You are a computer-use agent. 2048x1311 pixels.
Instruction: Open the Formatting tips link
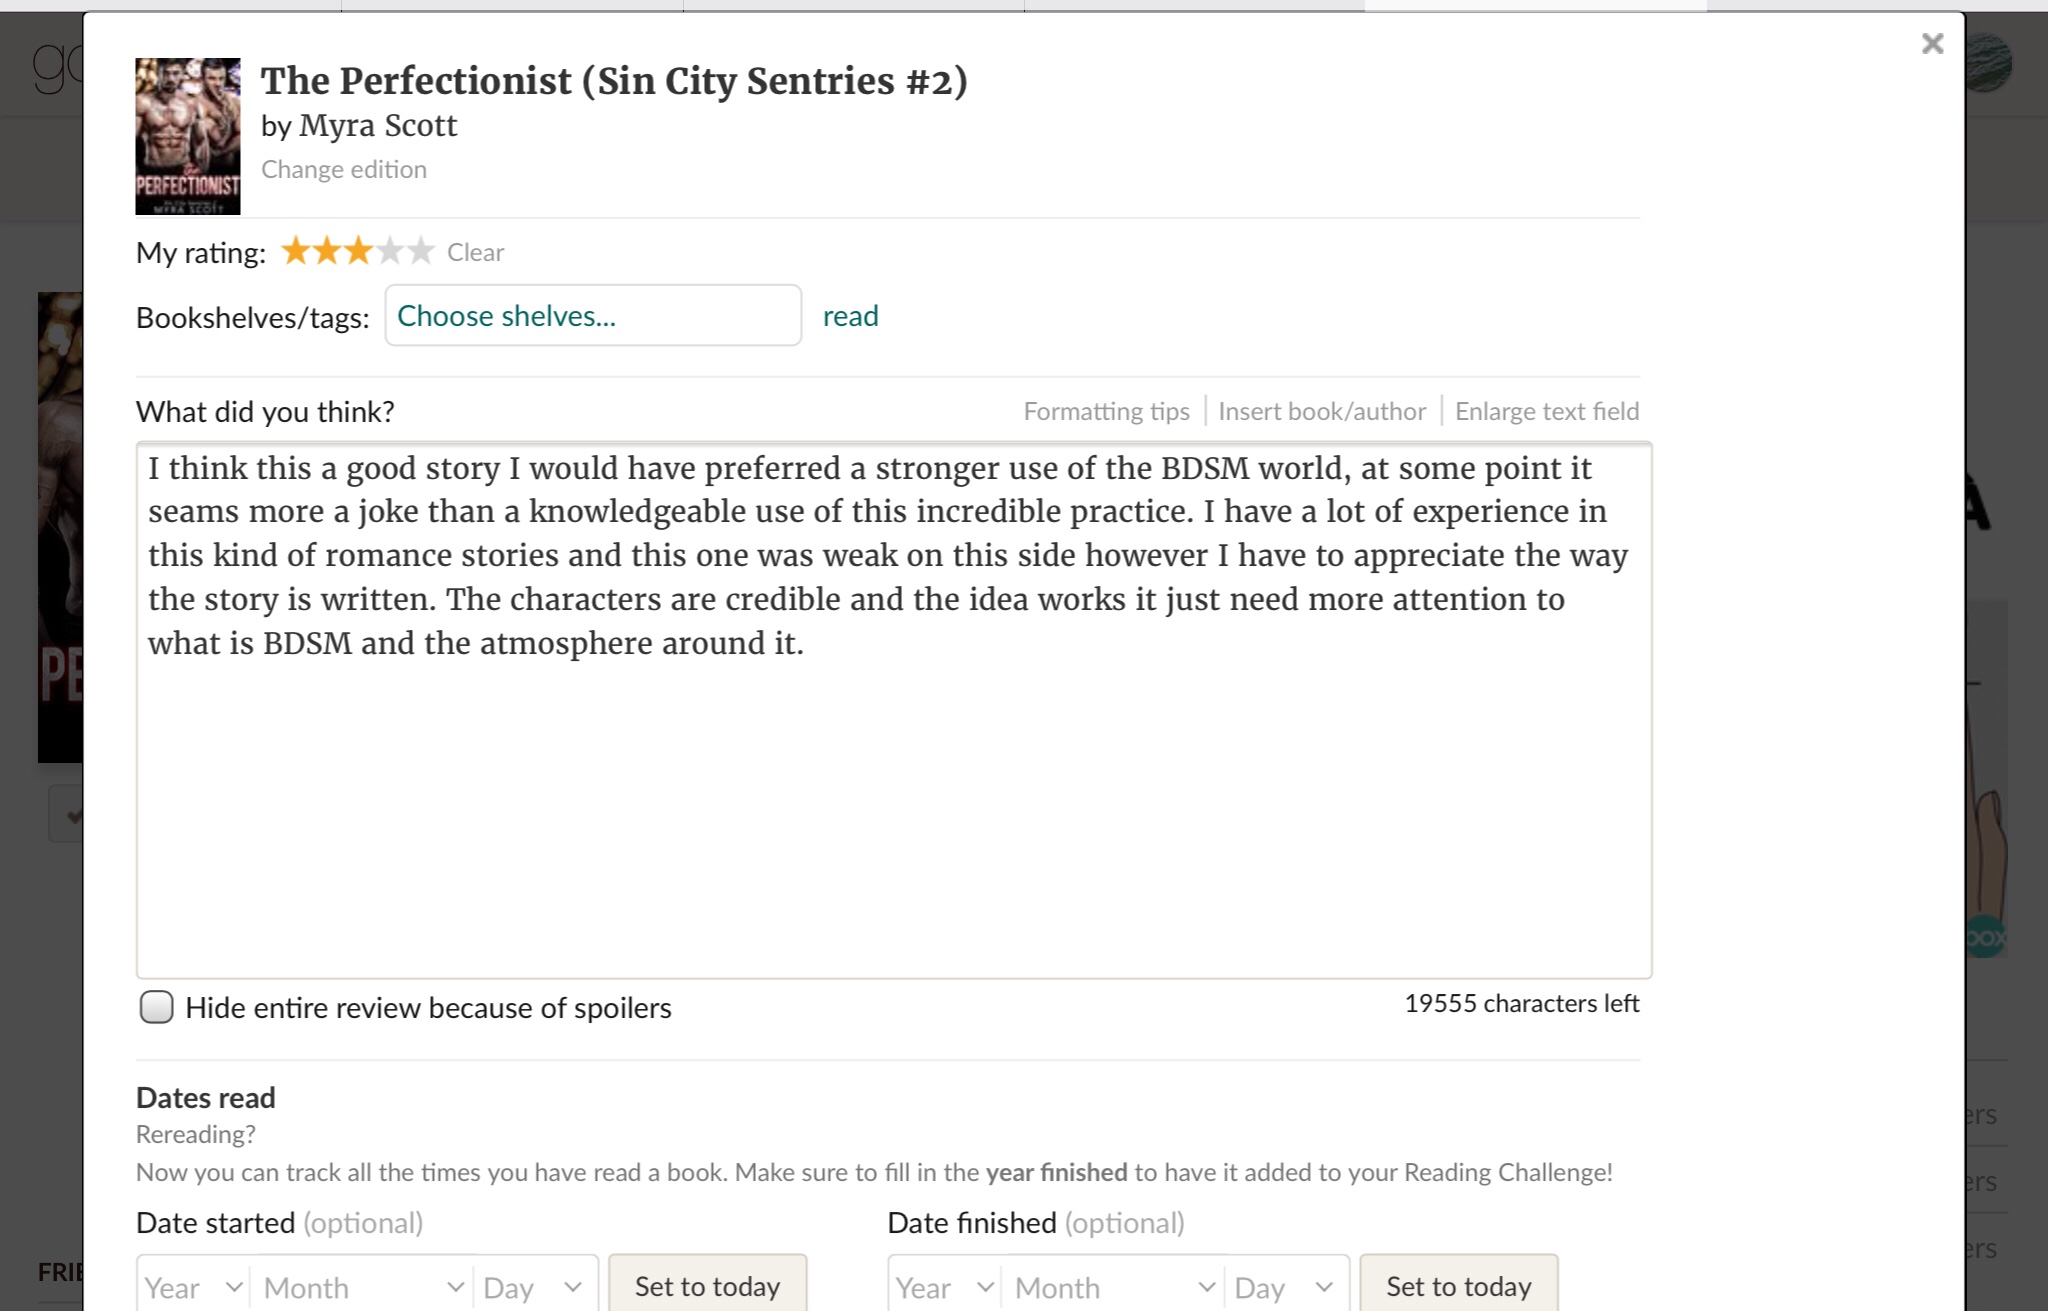[1106, 411]
